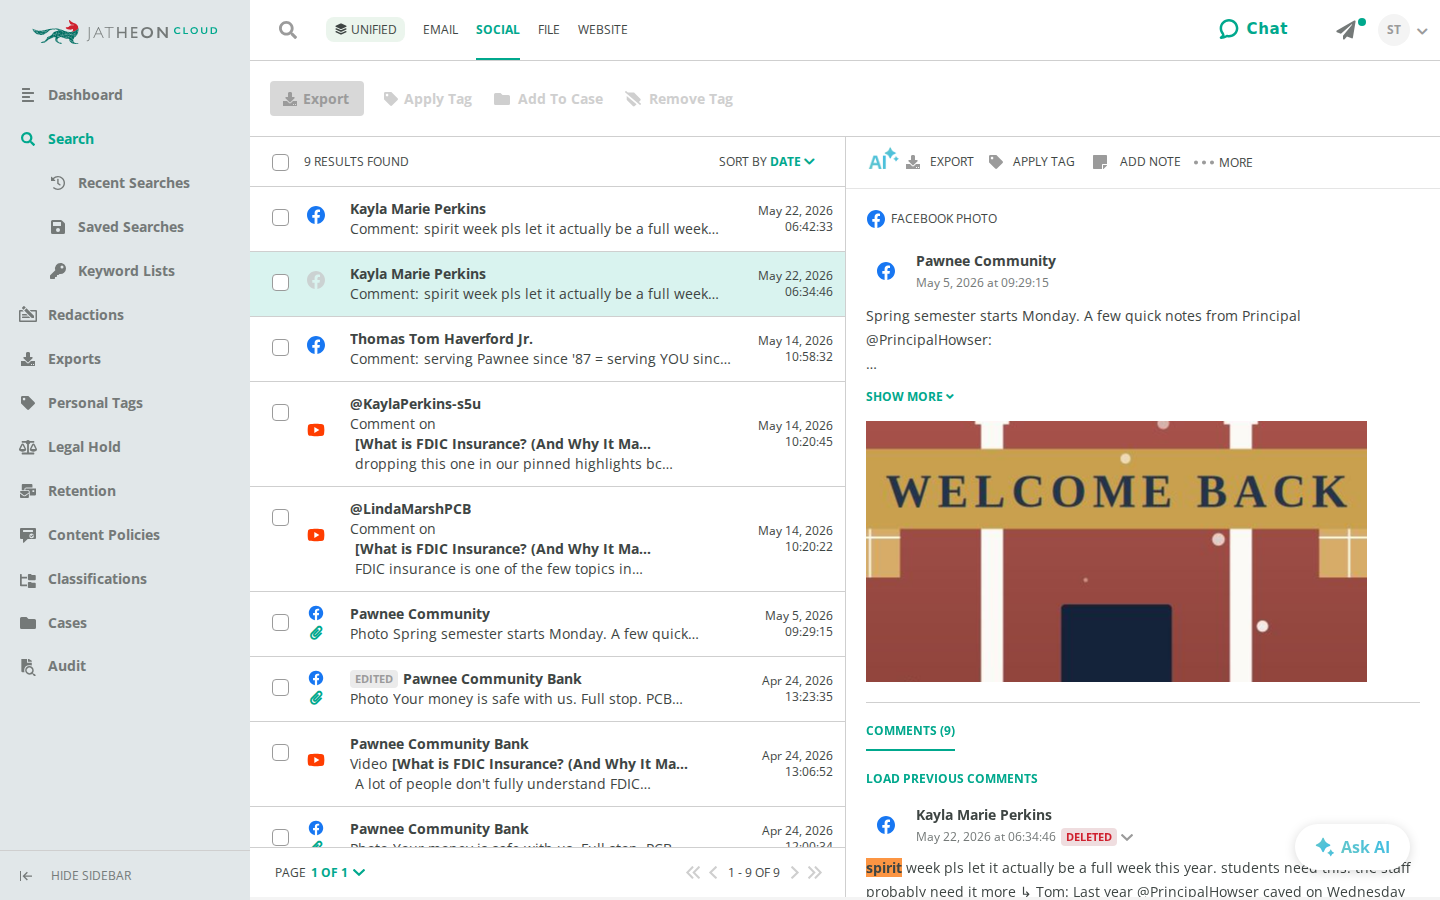This screenshot has height=900, width=1440.
Task: Expand post text with Show More
Action: 910,397
